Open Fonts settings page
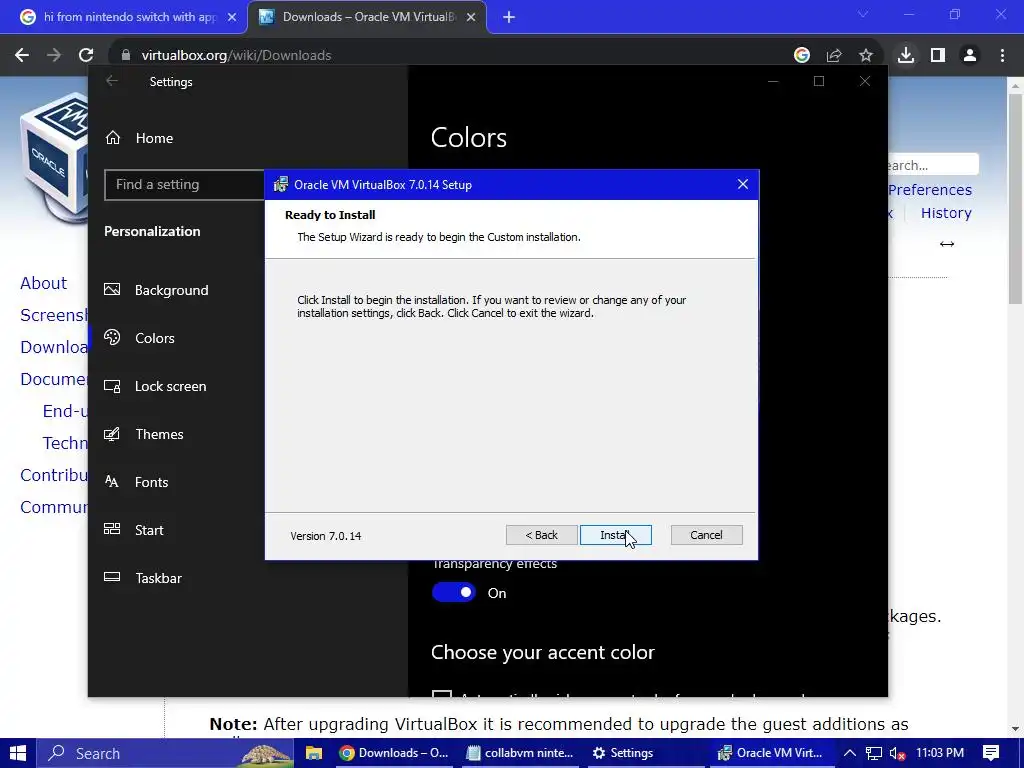1024x768 pixels. tap(152, 482)
